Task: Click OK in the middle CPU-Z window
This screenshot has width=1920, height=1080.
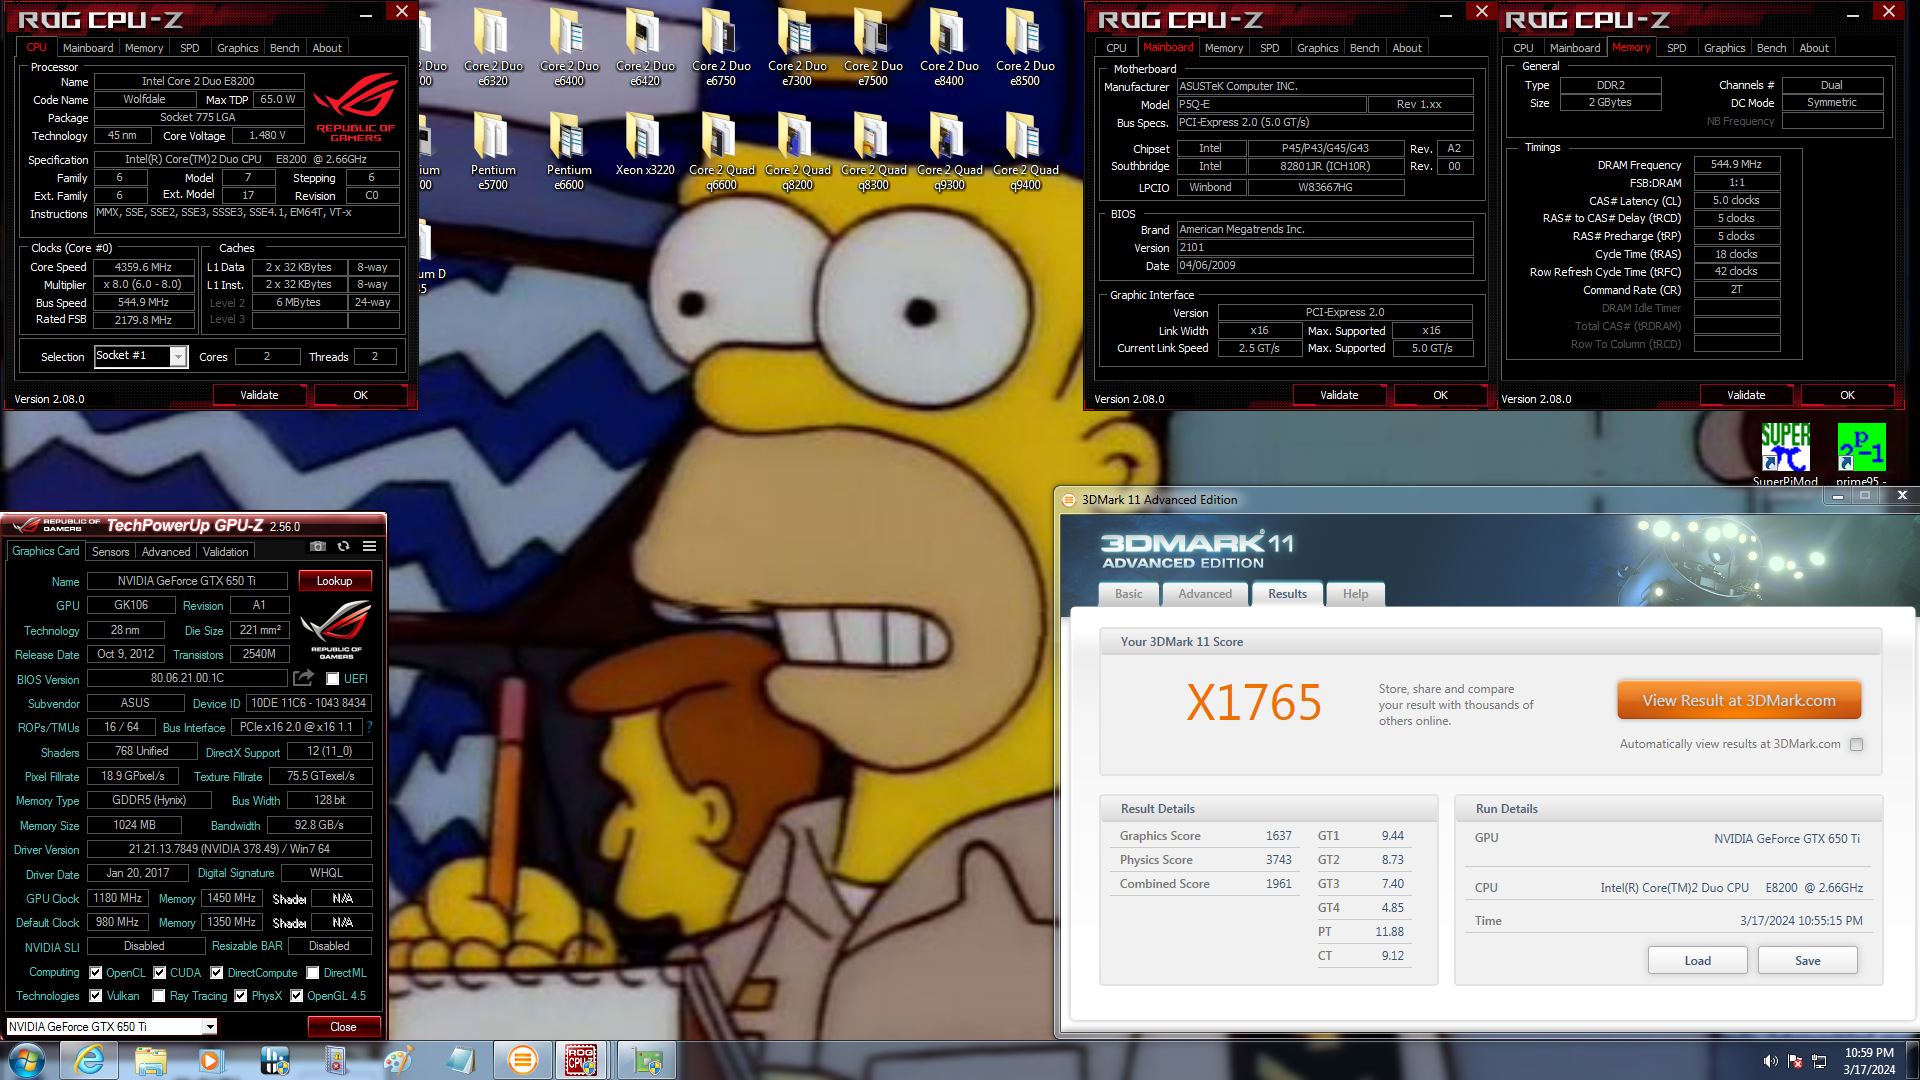Action: [1441, 395]
